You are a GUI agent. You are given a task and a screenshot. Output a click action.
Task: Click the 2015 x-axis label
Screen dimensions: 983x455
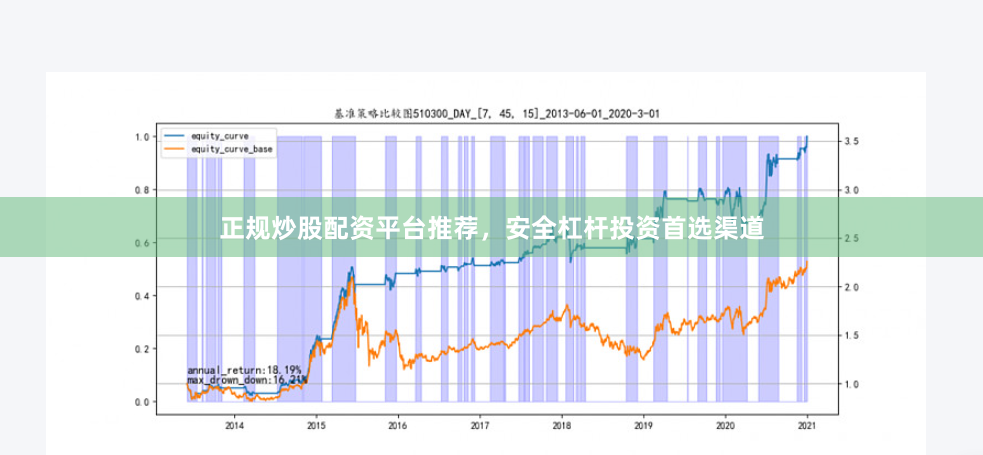point(316,426)
